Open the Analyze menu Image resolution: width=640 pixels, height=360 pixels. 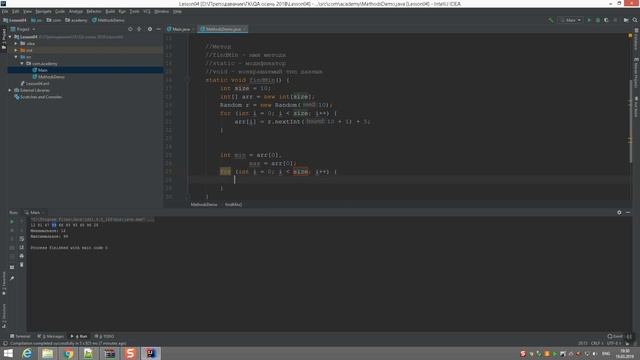[x=76, y=11]
